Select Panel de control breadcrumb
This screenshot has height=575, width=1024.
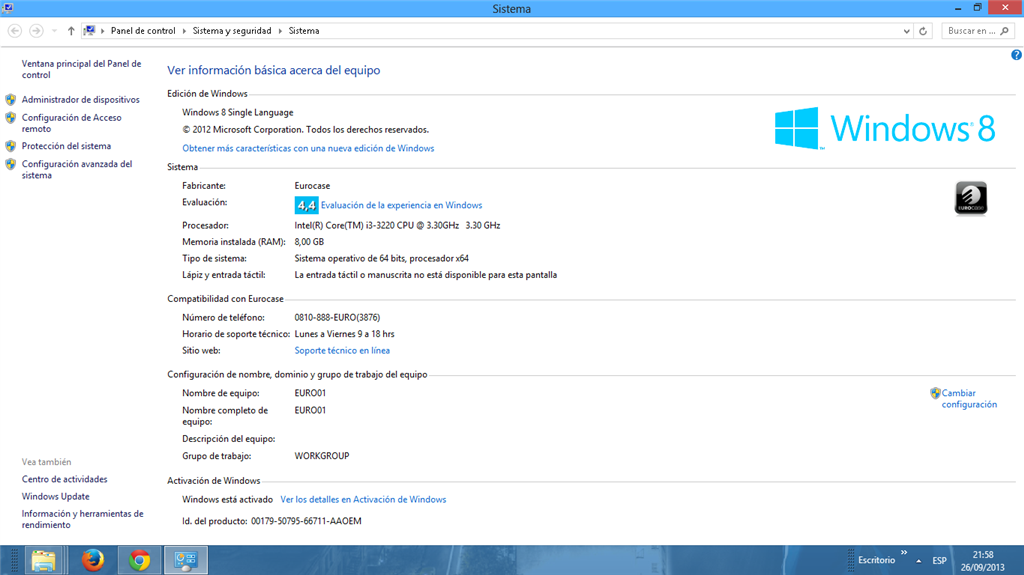143,31
